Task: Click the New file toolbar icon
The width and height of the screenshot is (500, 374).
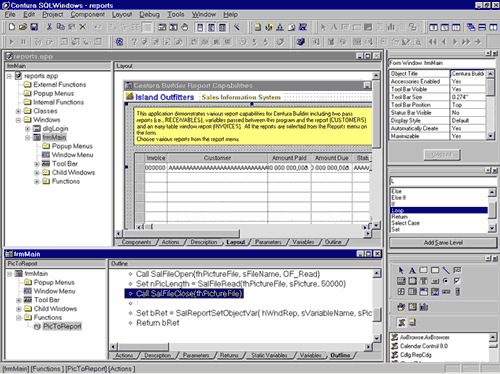Action: [12, 27]
